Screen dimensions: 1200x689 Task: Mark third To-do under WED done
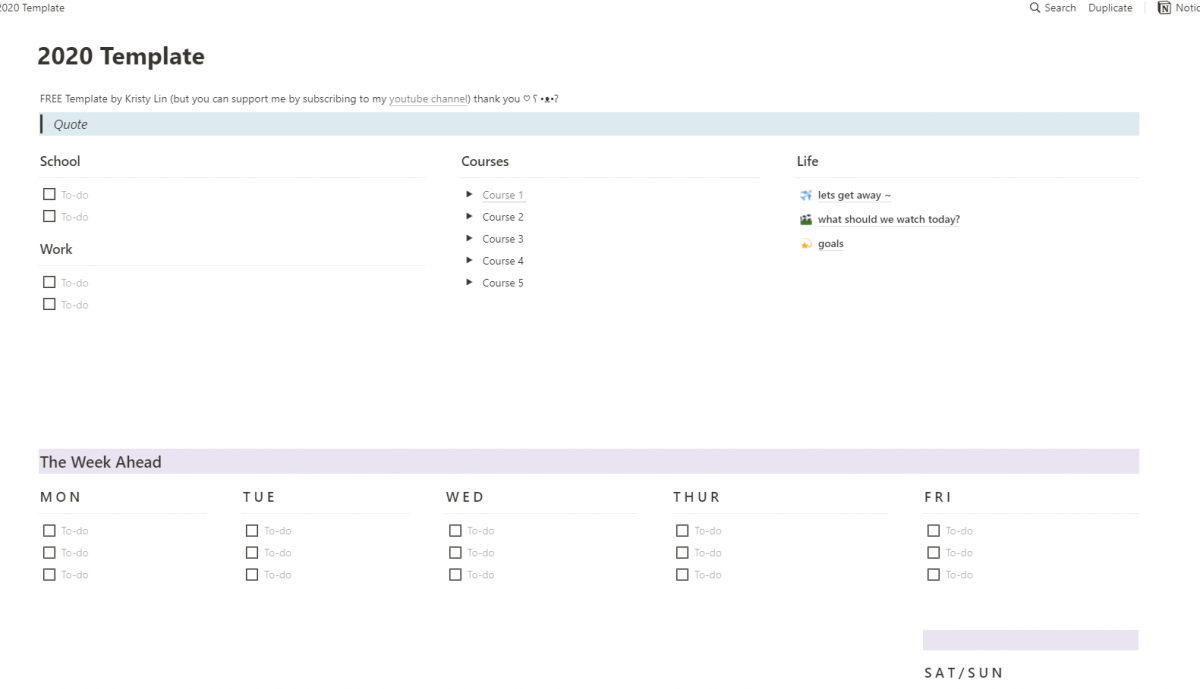tap(455, 574)
